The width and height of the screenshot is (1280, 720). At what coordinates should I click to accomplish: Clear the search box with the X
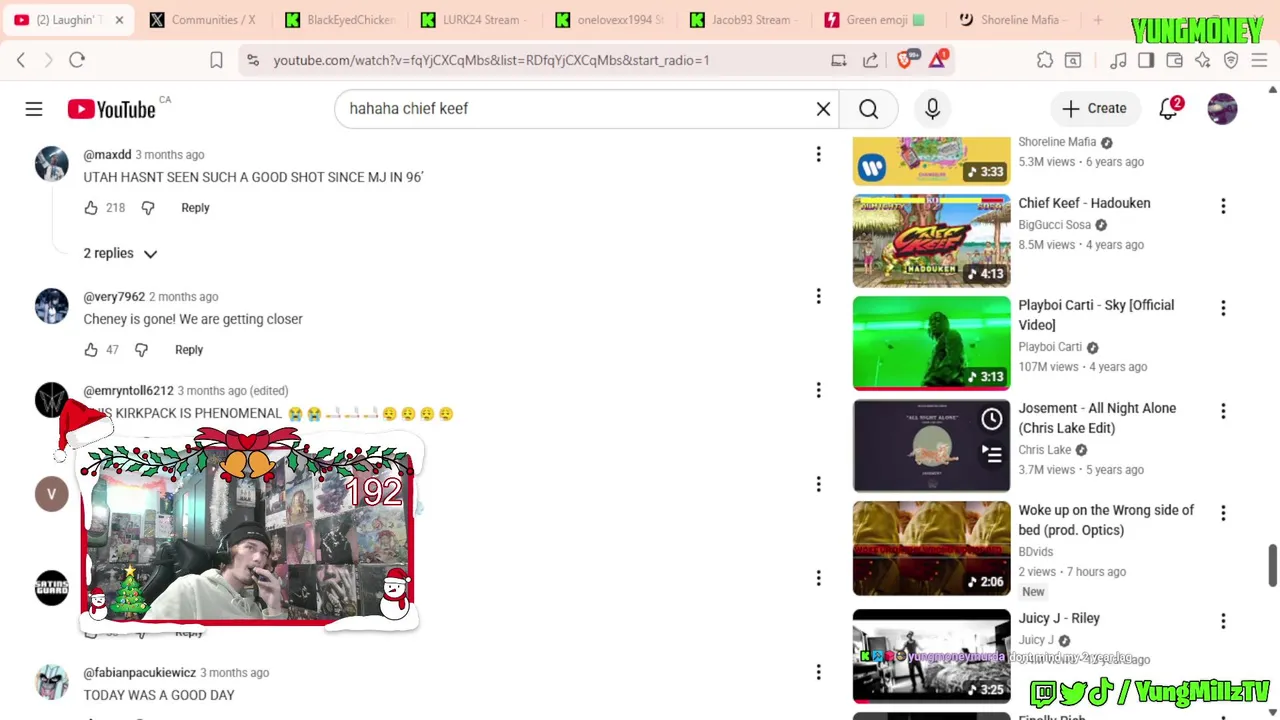[823, 109]
